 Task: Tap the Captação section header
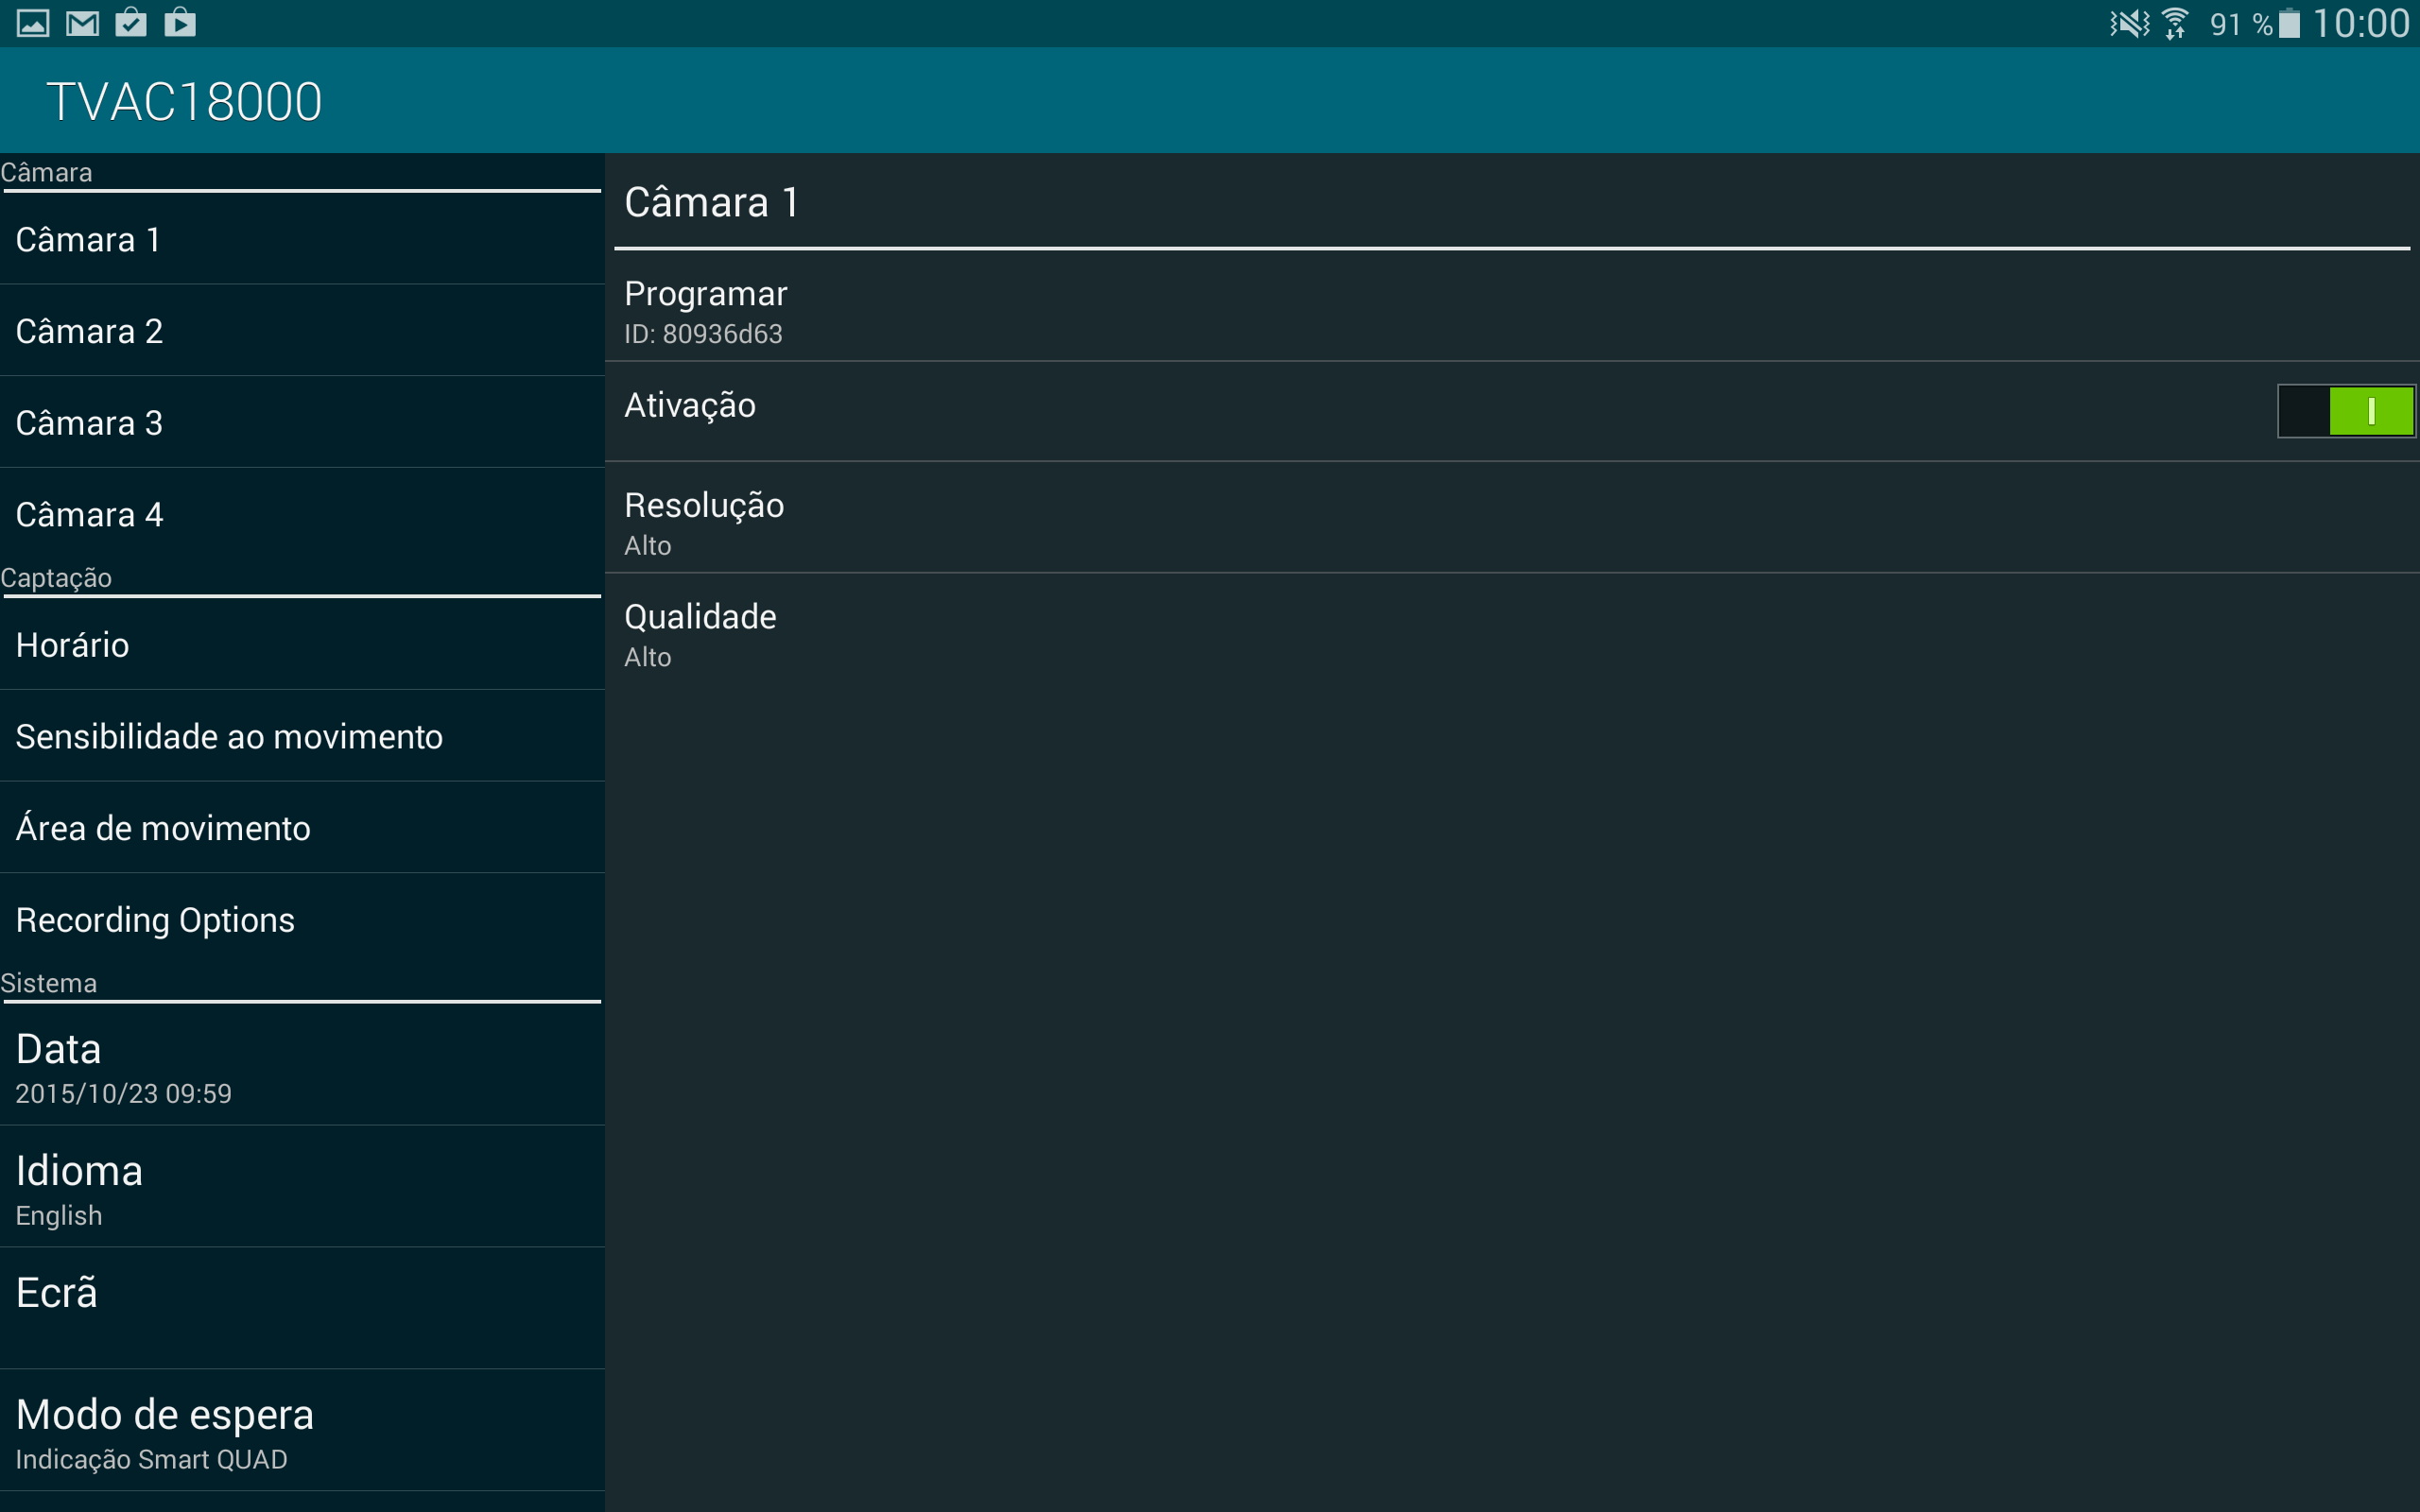tap(56, 578)
